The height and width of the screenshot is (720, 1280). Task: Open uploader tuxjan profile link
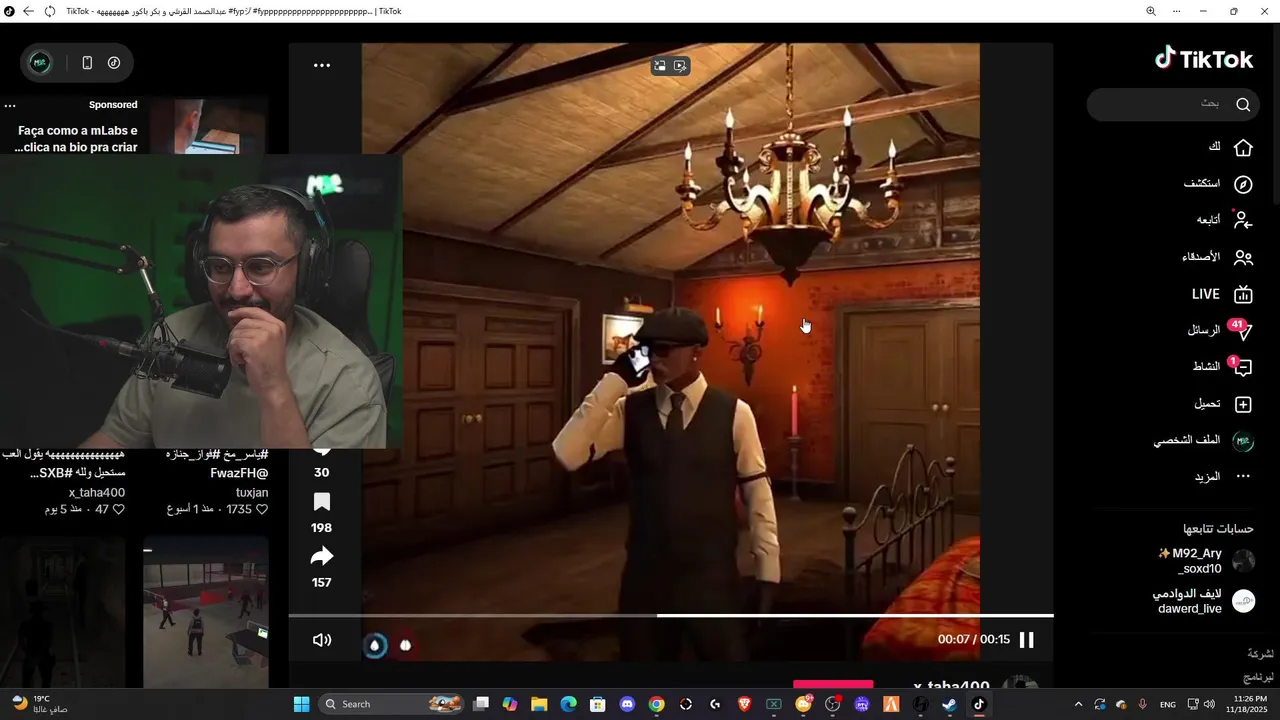tap(252, 492)
